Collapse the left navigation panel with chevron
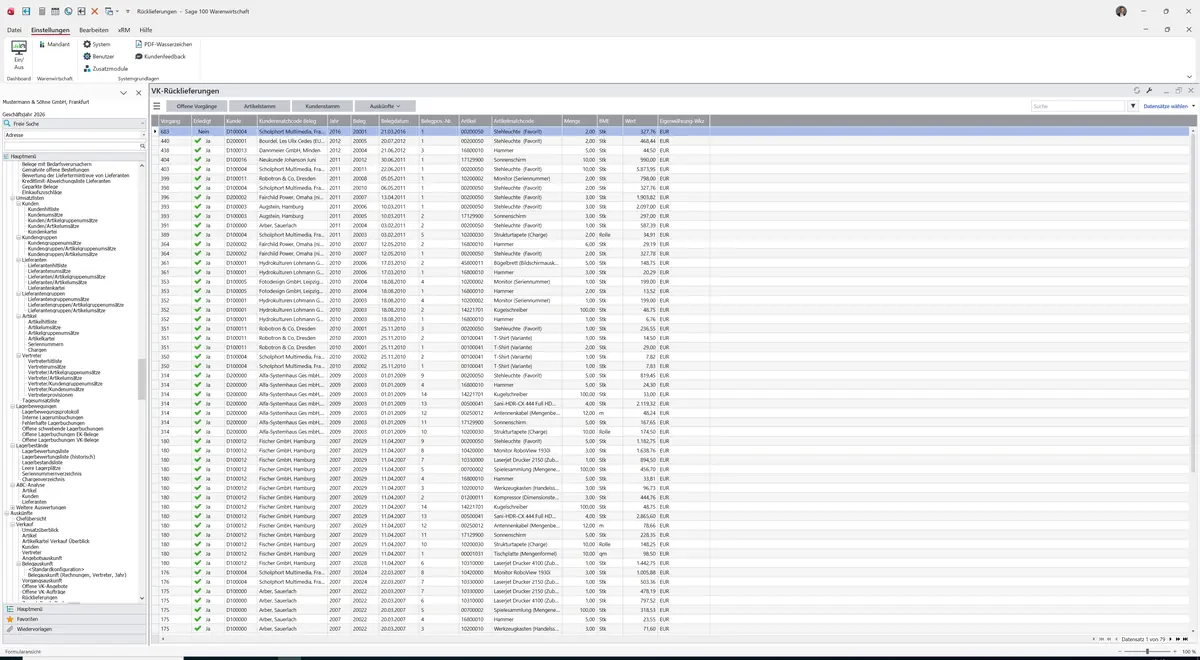 tap(123, 92)
